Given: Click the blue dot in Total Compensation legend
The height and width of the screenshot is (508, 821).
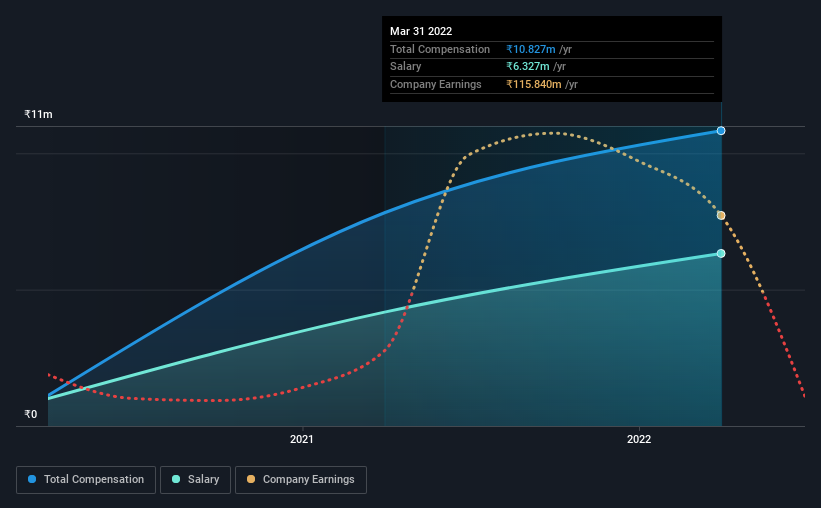Looking at the screenshot, I should click(32, 479).
